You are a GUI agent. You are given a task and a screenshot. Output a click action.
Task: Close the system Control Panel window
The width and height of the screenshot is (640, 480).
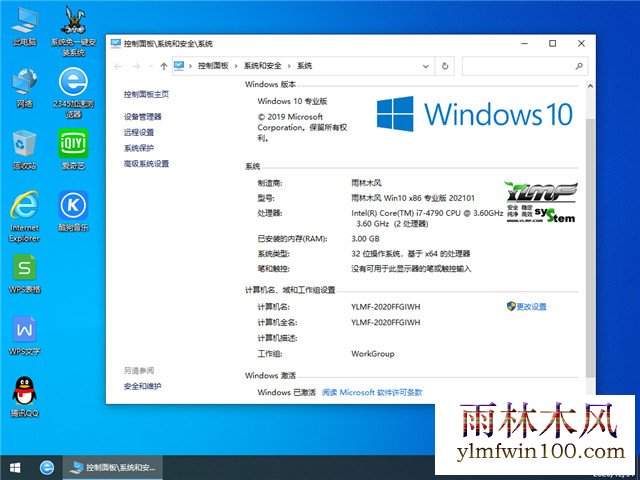pyautogui.click(x=581, y=43)
